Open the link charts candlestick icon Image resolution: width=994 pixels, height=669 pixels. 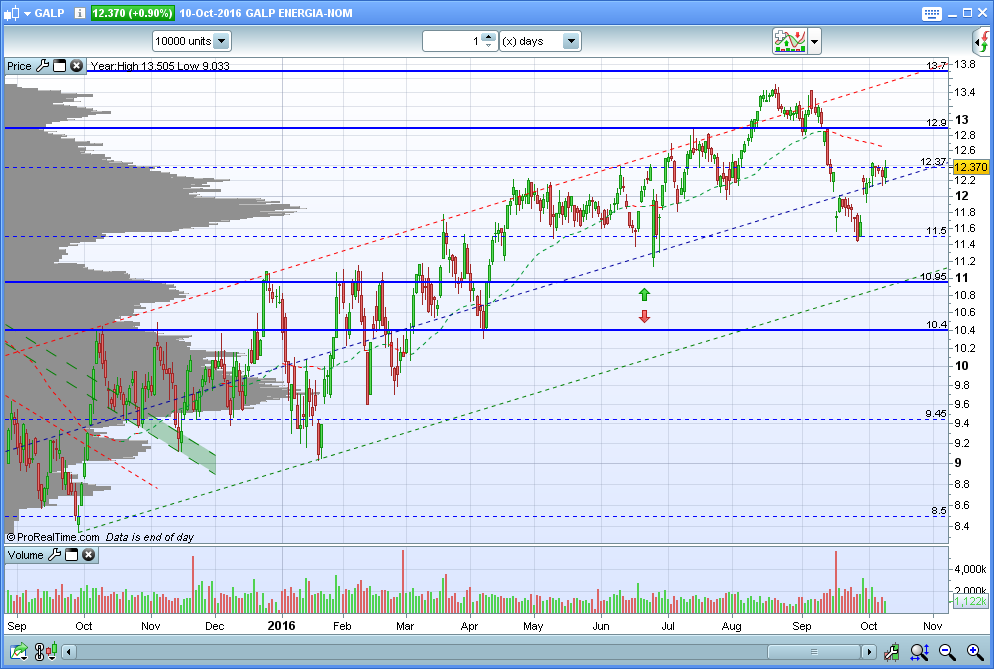[46, 651]
